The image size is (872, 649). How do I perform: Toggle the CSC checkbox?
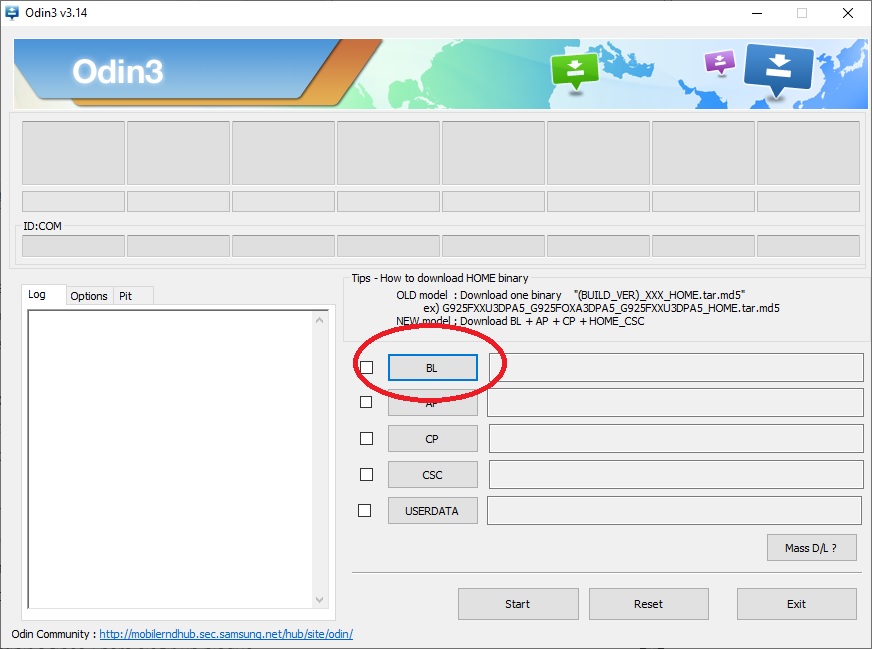(366, 474)
